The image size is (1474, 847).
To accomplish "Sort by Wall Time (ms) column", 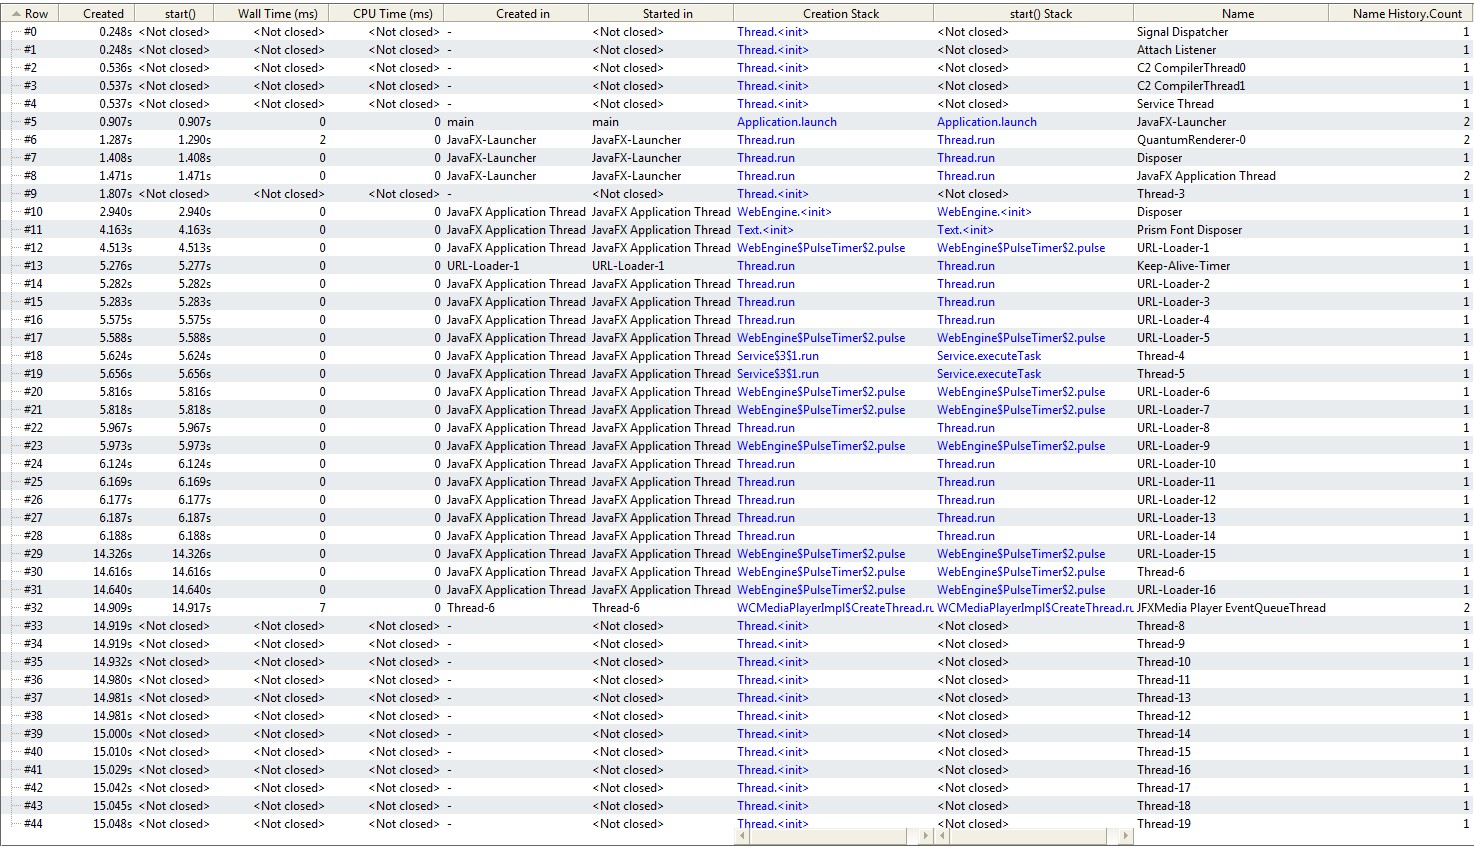I will [x=277, y=14].
